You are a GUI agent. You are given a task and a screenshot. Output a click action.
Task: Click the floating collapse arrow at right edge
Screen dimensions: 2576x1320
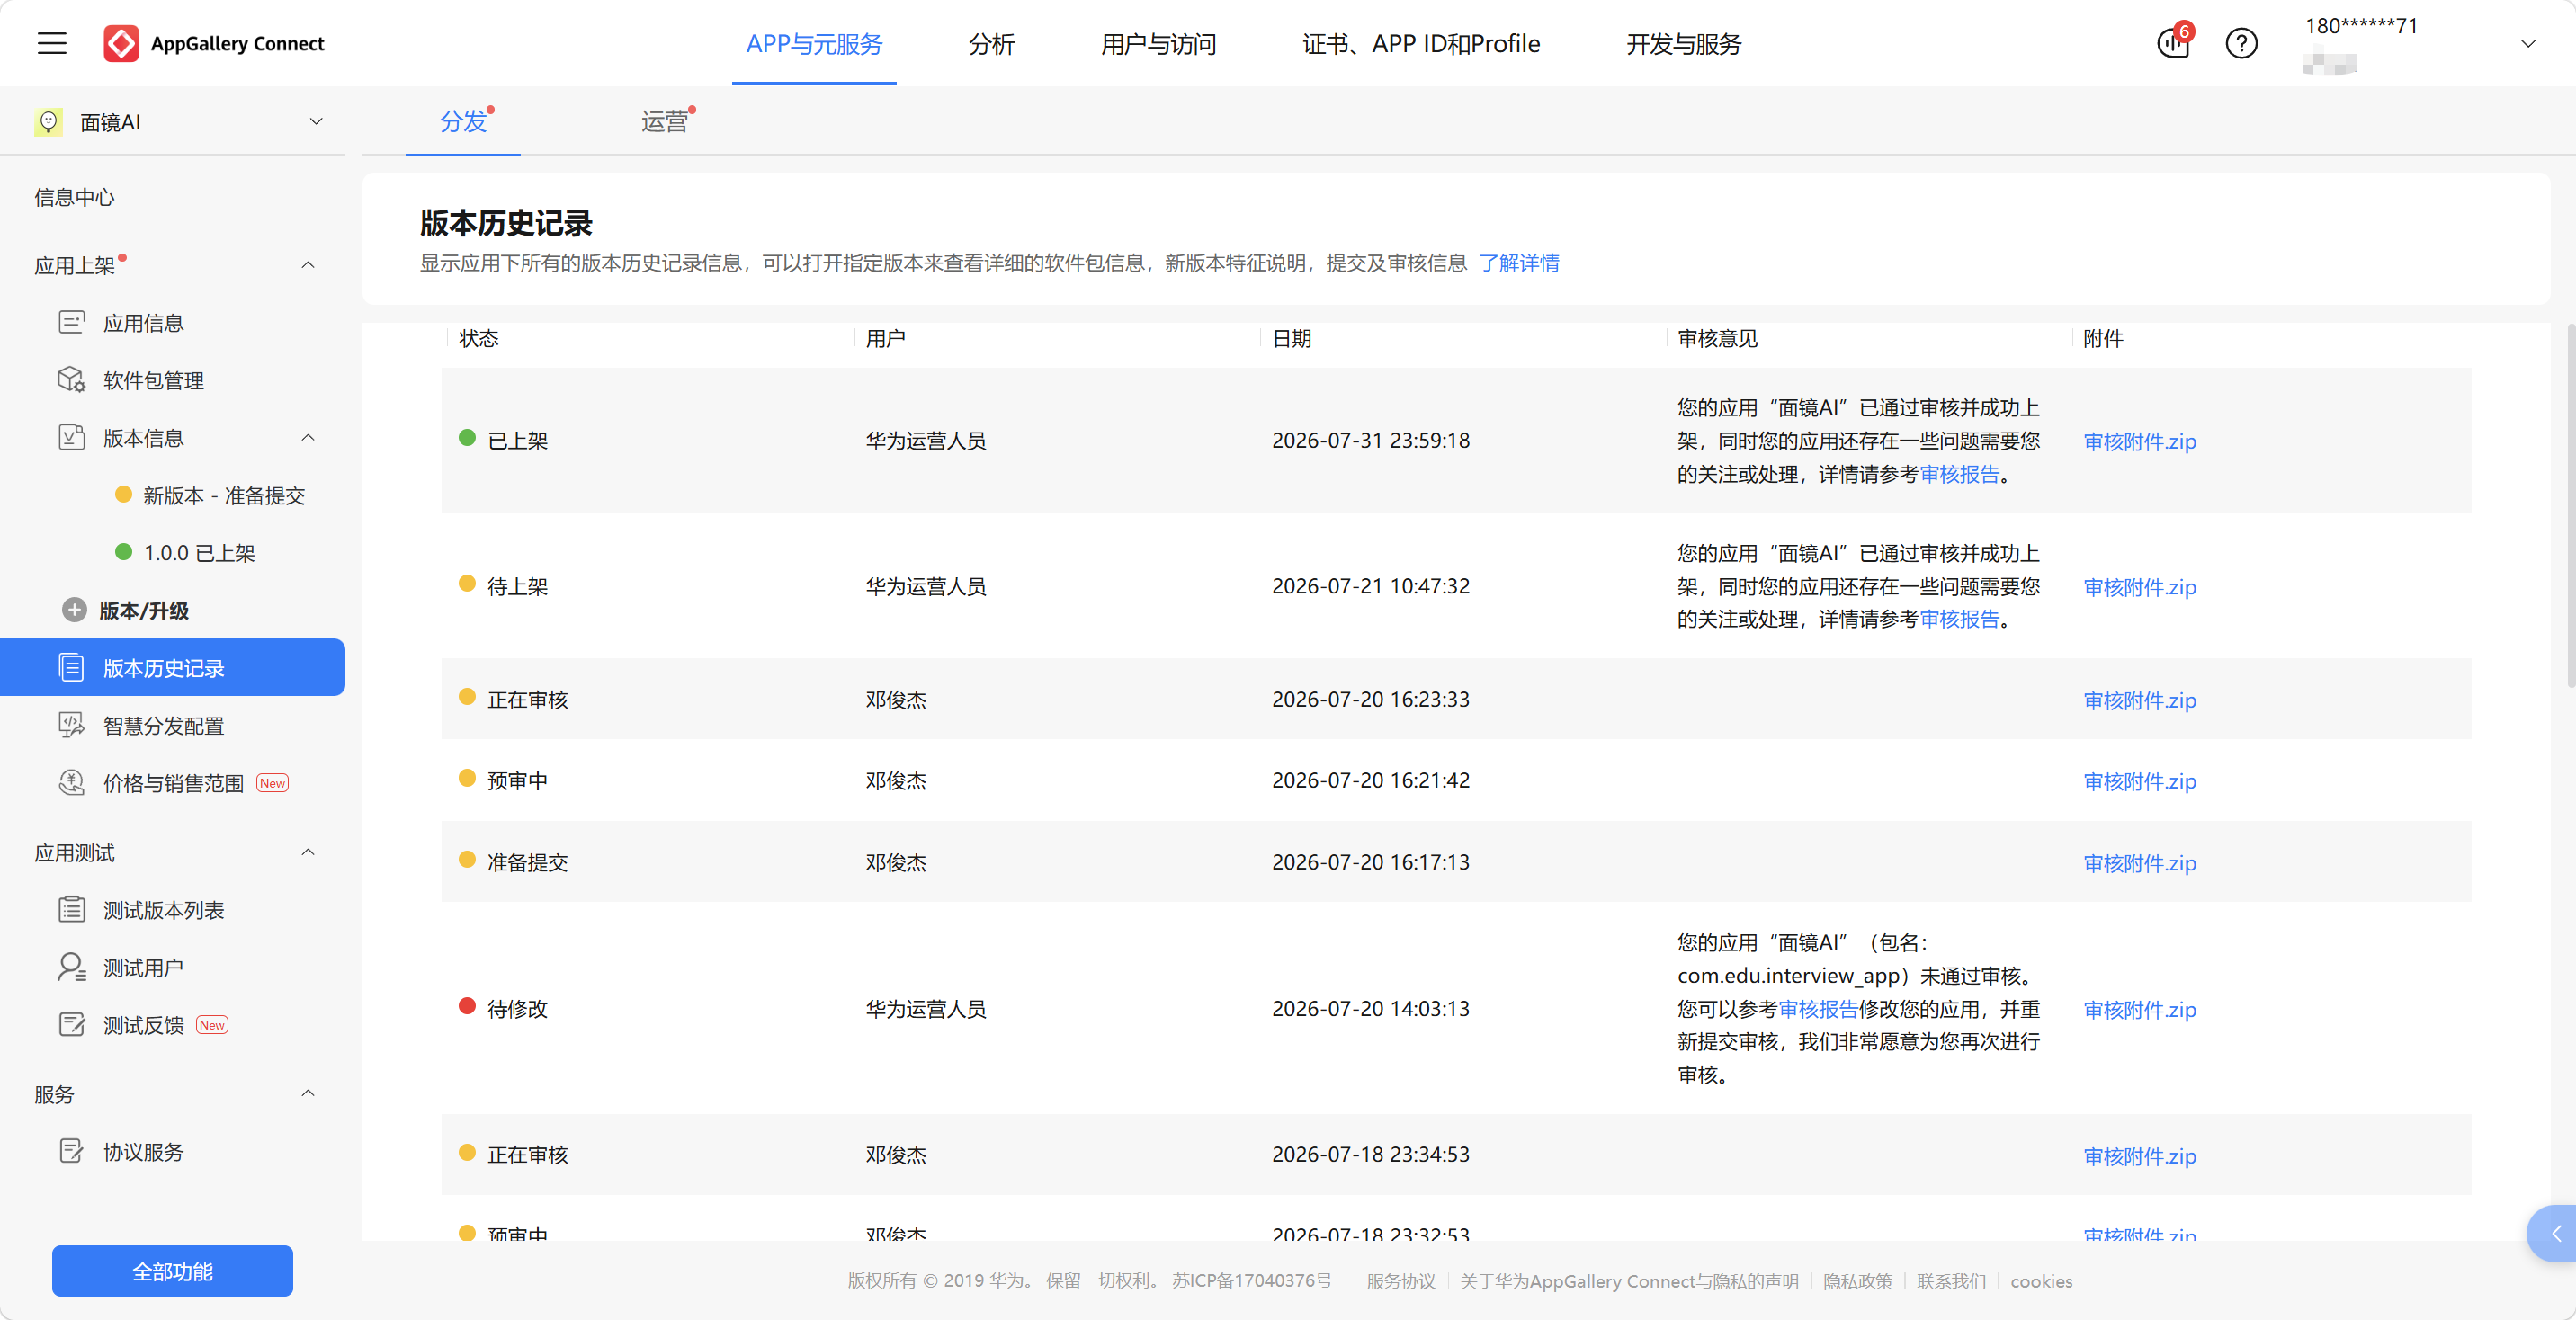(x=2554, y=1233)
